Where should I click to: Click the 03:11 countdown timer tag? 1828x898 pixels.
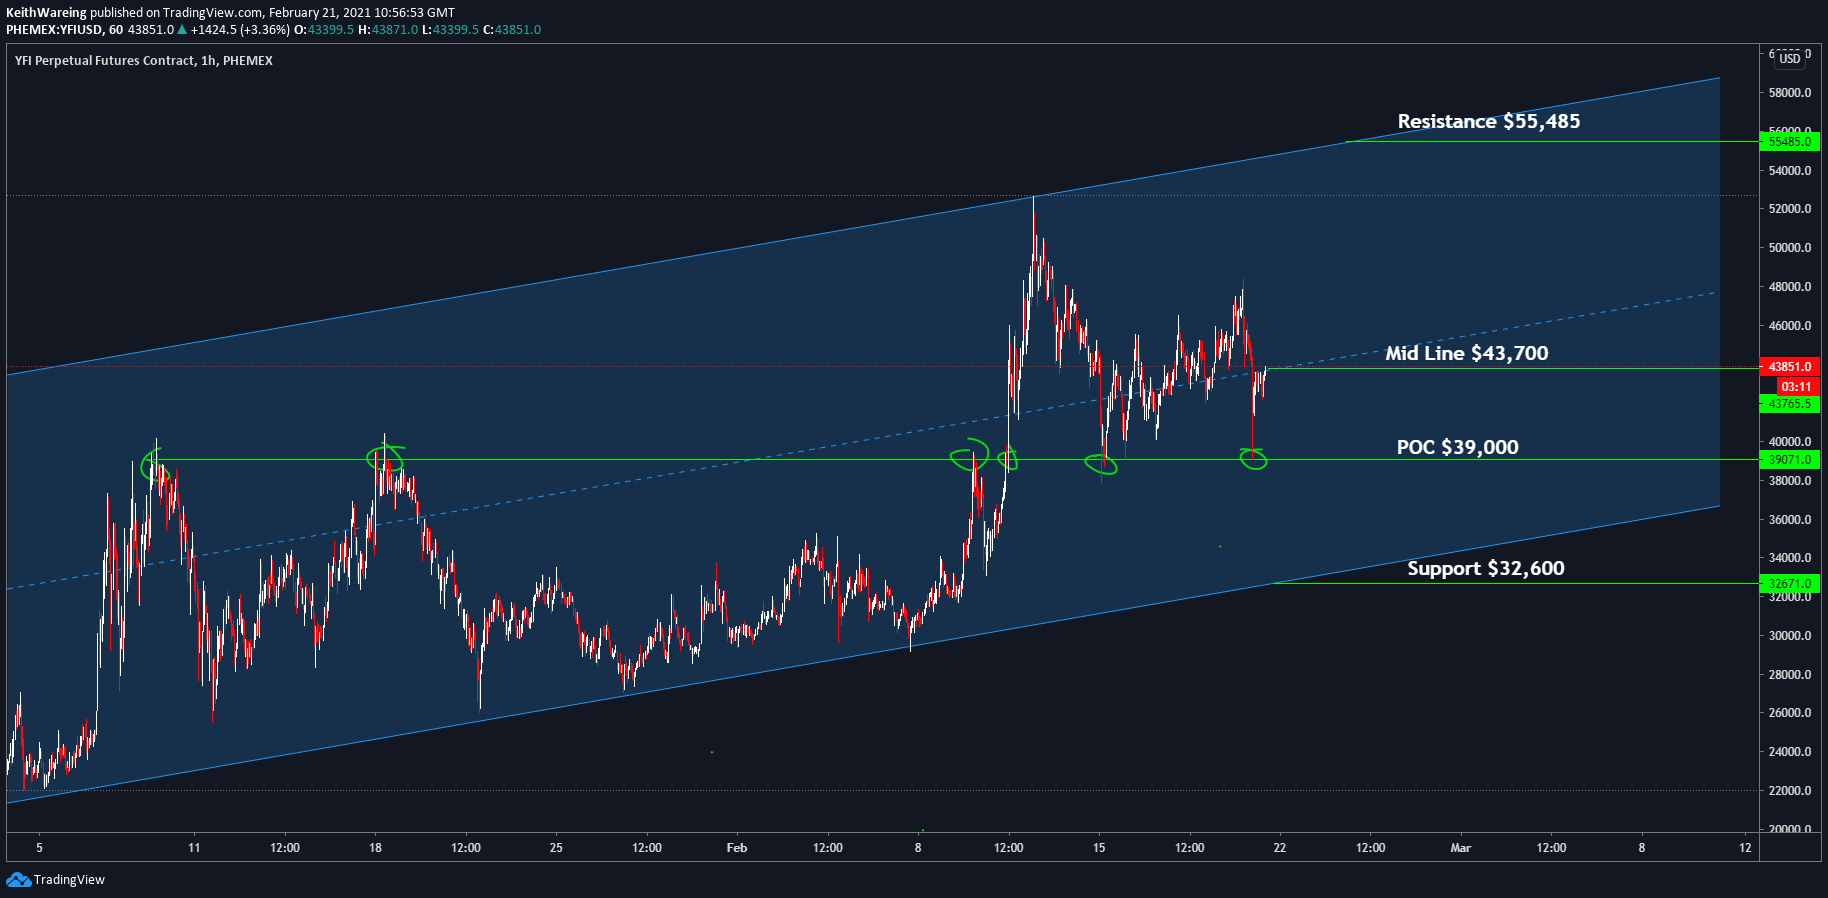point(1796,386)
